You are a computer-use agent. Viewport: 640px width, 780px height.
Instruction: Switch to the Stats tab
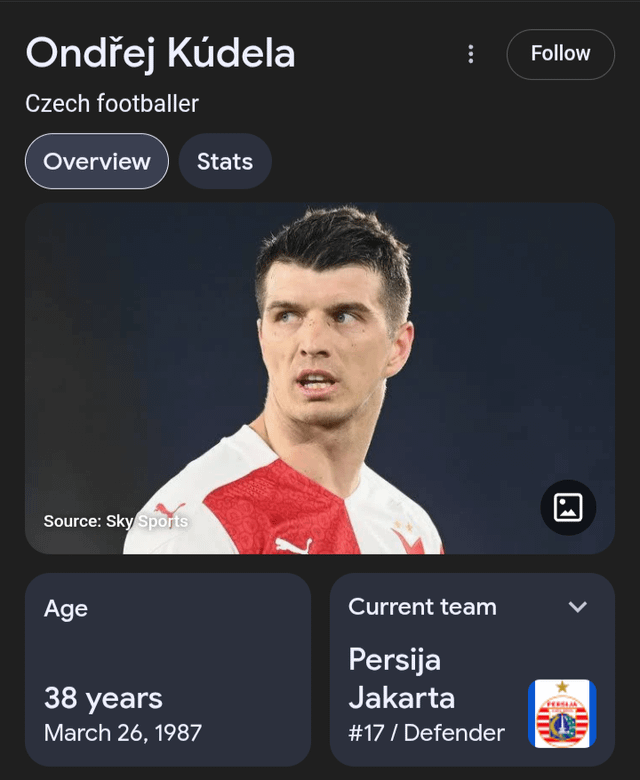pyautogui.click(x=225, y=161)
